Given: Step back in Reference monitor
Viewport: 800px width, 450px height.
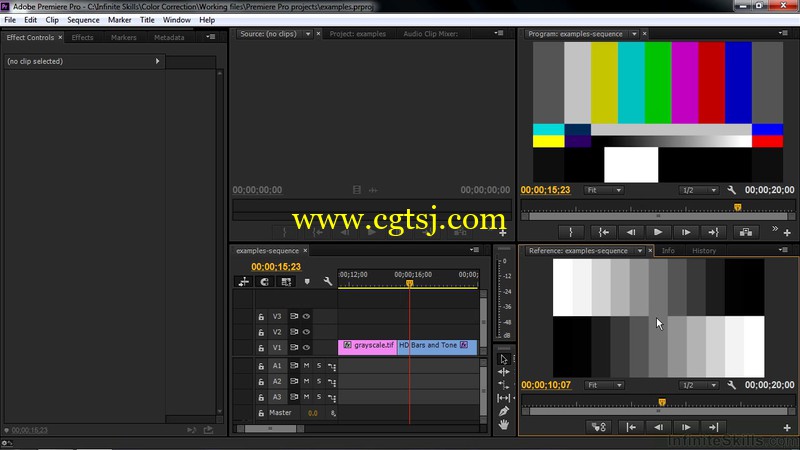Looking at the screenshot, I should coord(658,427).
